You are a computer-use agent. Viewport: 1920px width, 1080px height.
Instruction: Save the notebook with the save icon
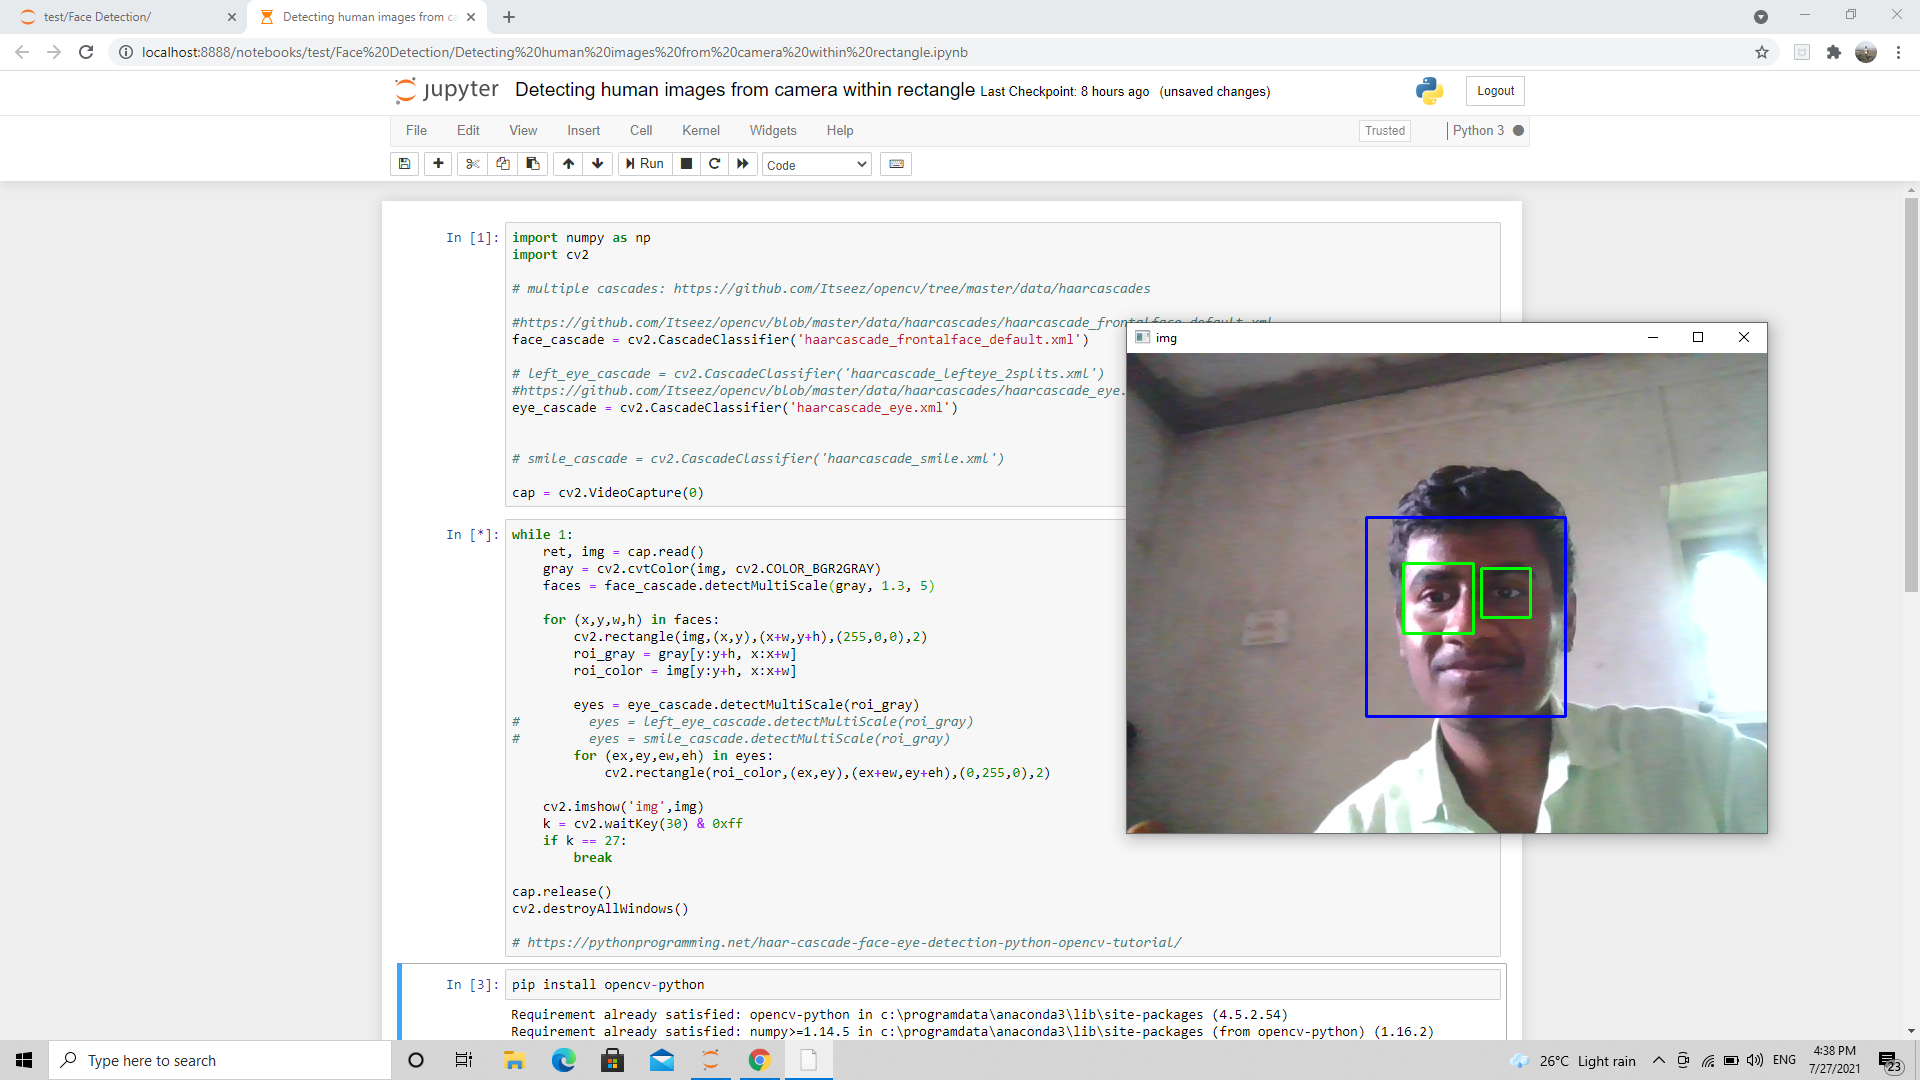click(404, 163)
